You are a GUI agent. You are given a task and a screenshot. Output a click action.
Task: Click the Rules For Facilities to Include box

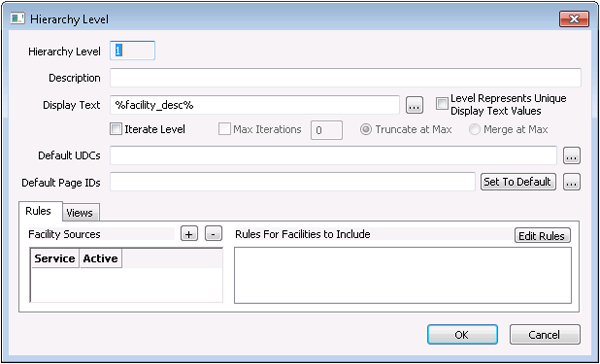(403, 275)
